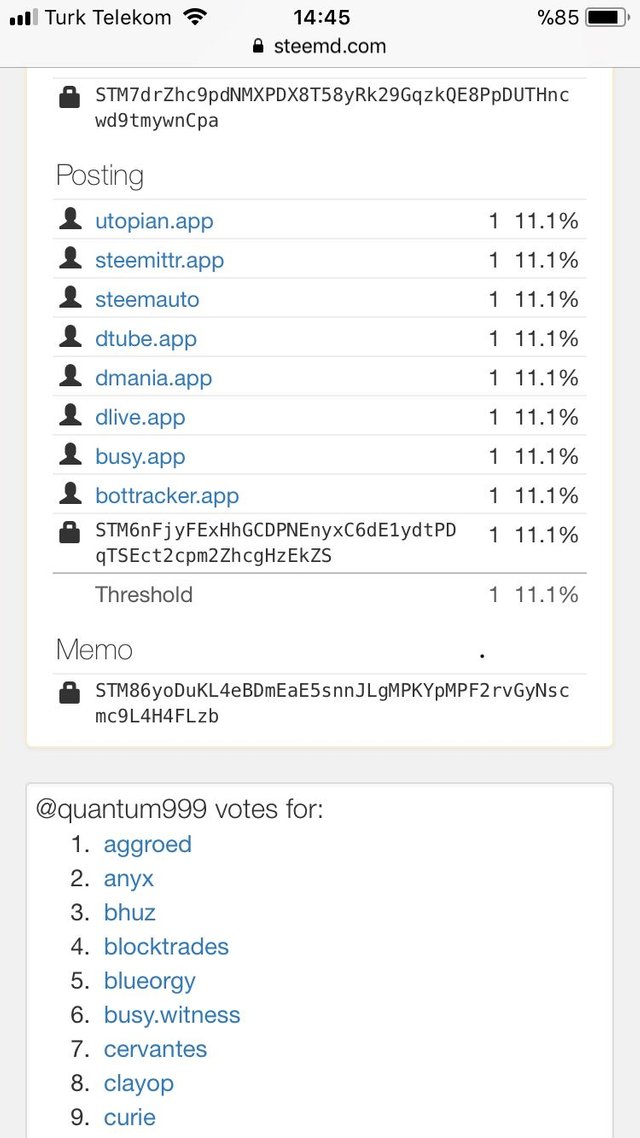The image size is (640, 1138).
Task: Open the busy.witness link
Action: (172, 1015)
